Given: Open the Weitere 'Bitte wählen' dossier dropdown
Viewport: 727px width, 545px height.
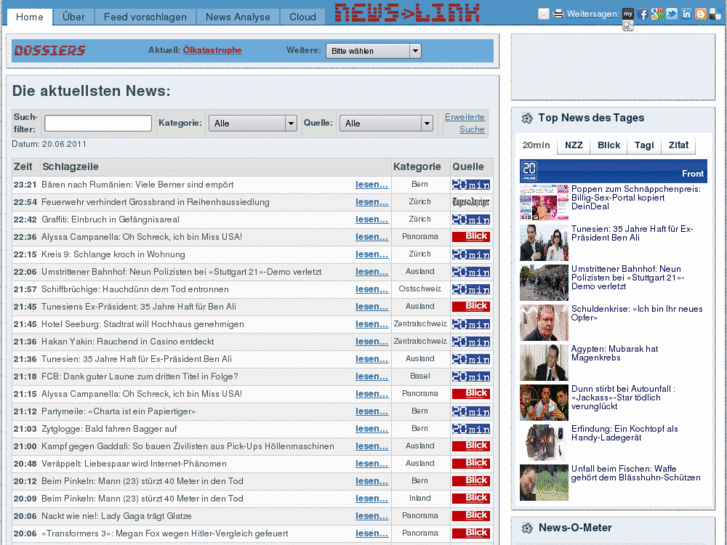Looking at the screenshot, I should (374, 51).
